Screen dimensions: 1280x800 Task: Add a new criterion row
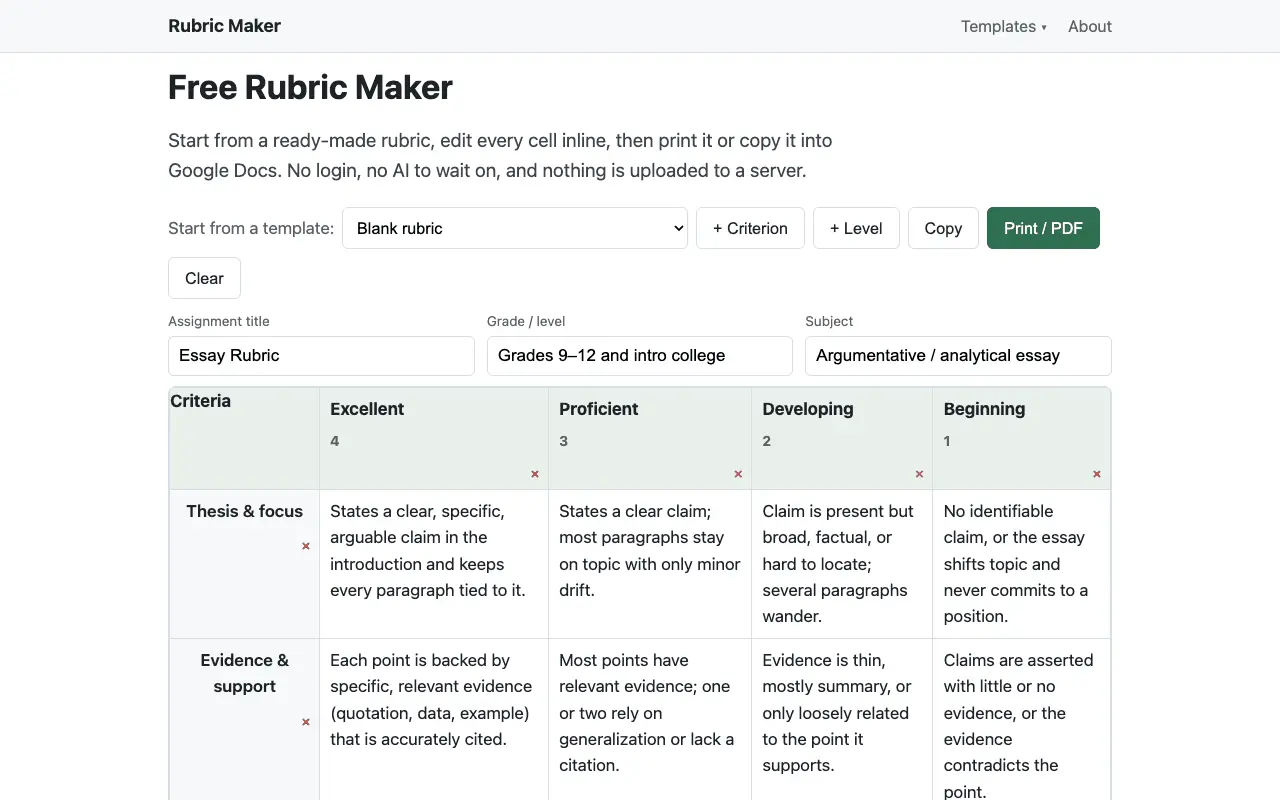point(750,228)
